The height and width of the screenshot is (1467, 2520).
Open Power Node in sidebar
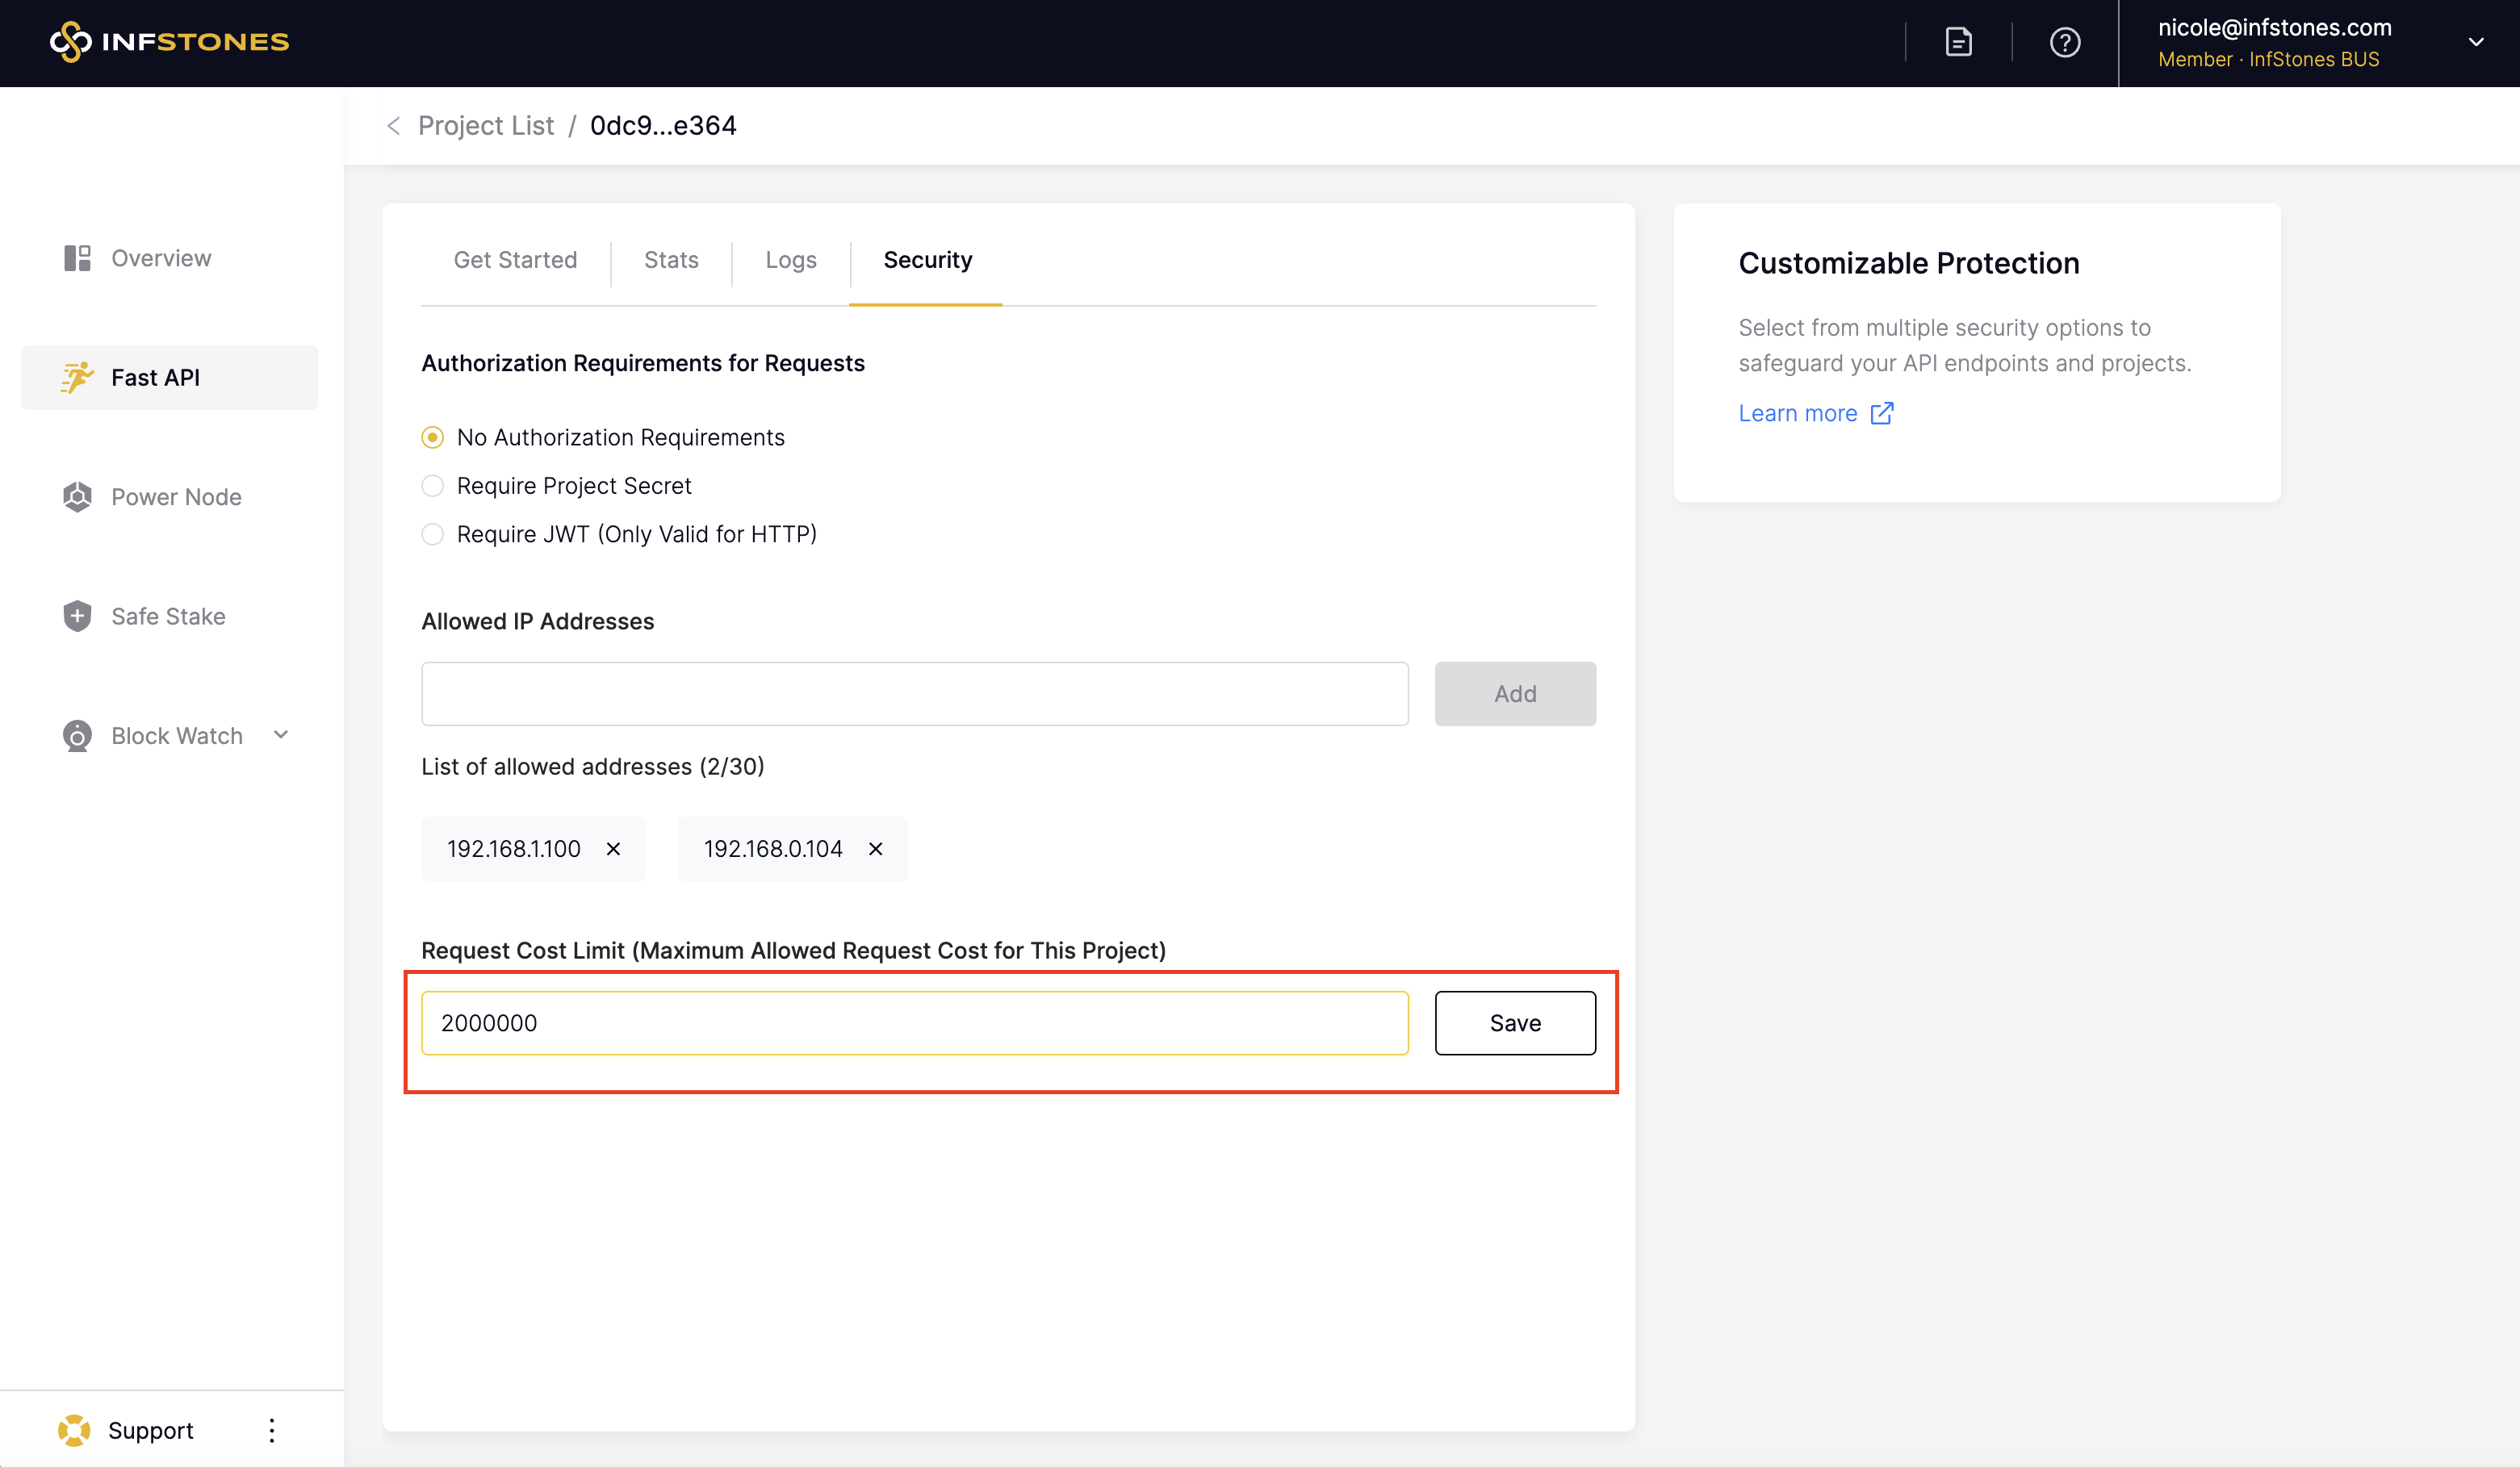[175, 497]
